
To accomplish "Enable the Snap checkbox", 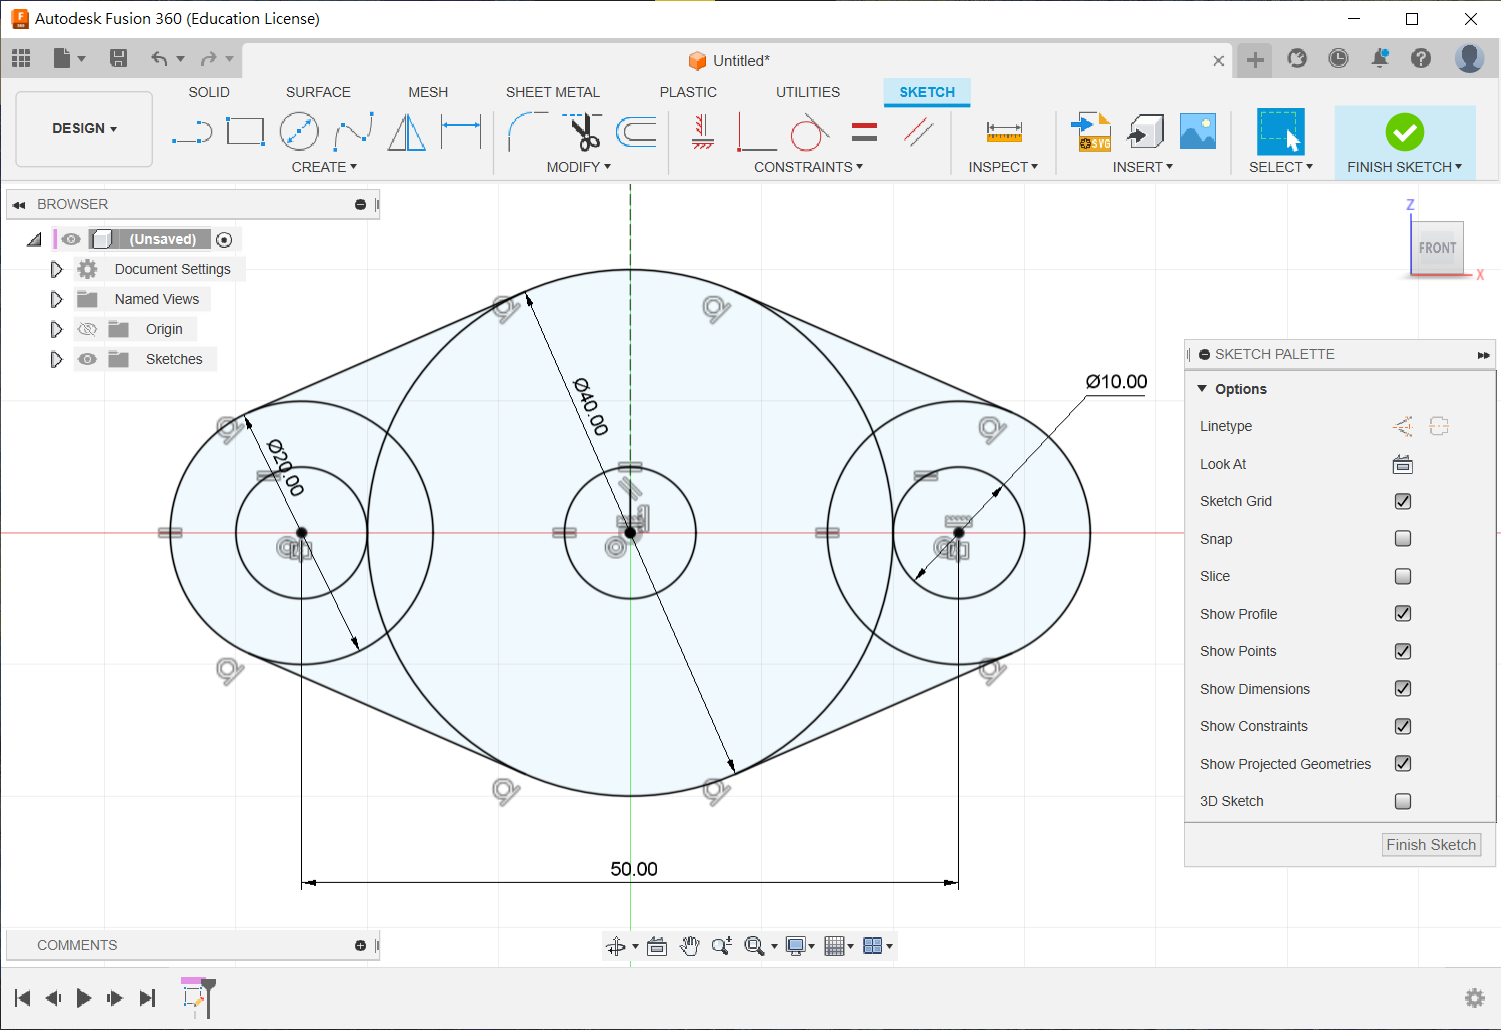I will (x=1402, y=539).
